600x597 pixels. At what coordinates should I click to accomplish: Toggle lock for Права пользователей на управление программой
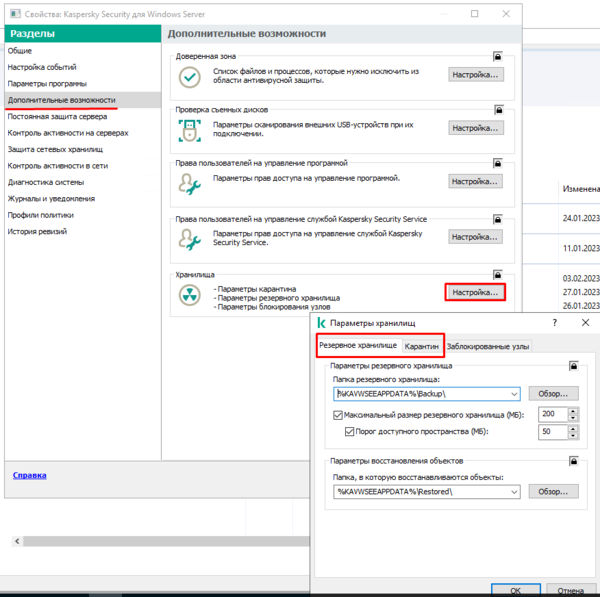point(497,163)
